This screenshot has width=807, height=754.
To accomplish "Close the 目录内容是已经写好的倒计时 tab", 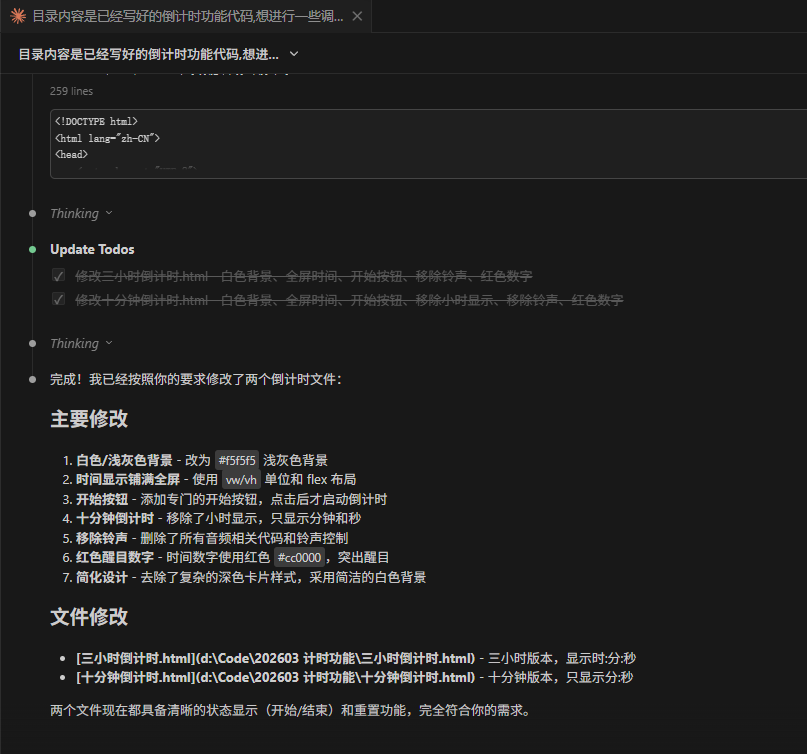I will coord(357,16).
